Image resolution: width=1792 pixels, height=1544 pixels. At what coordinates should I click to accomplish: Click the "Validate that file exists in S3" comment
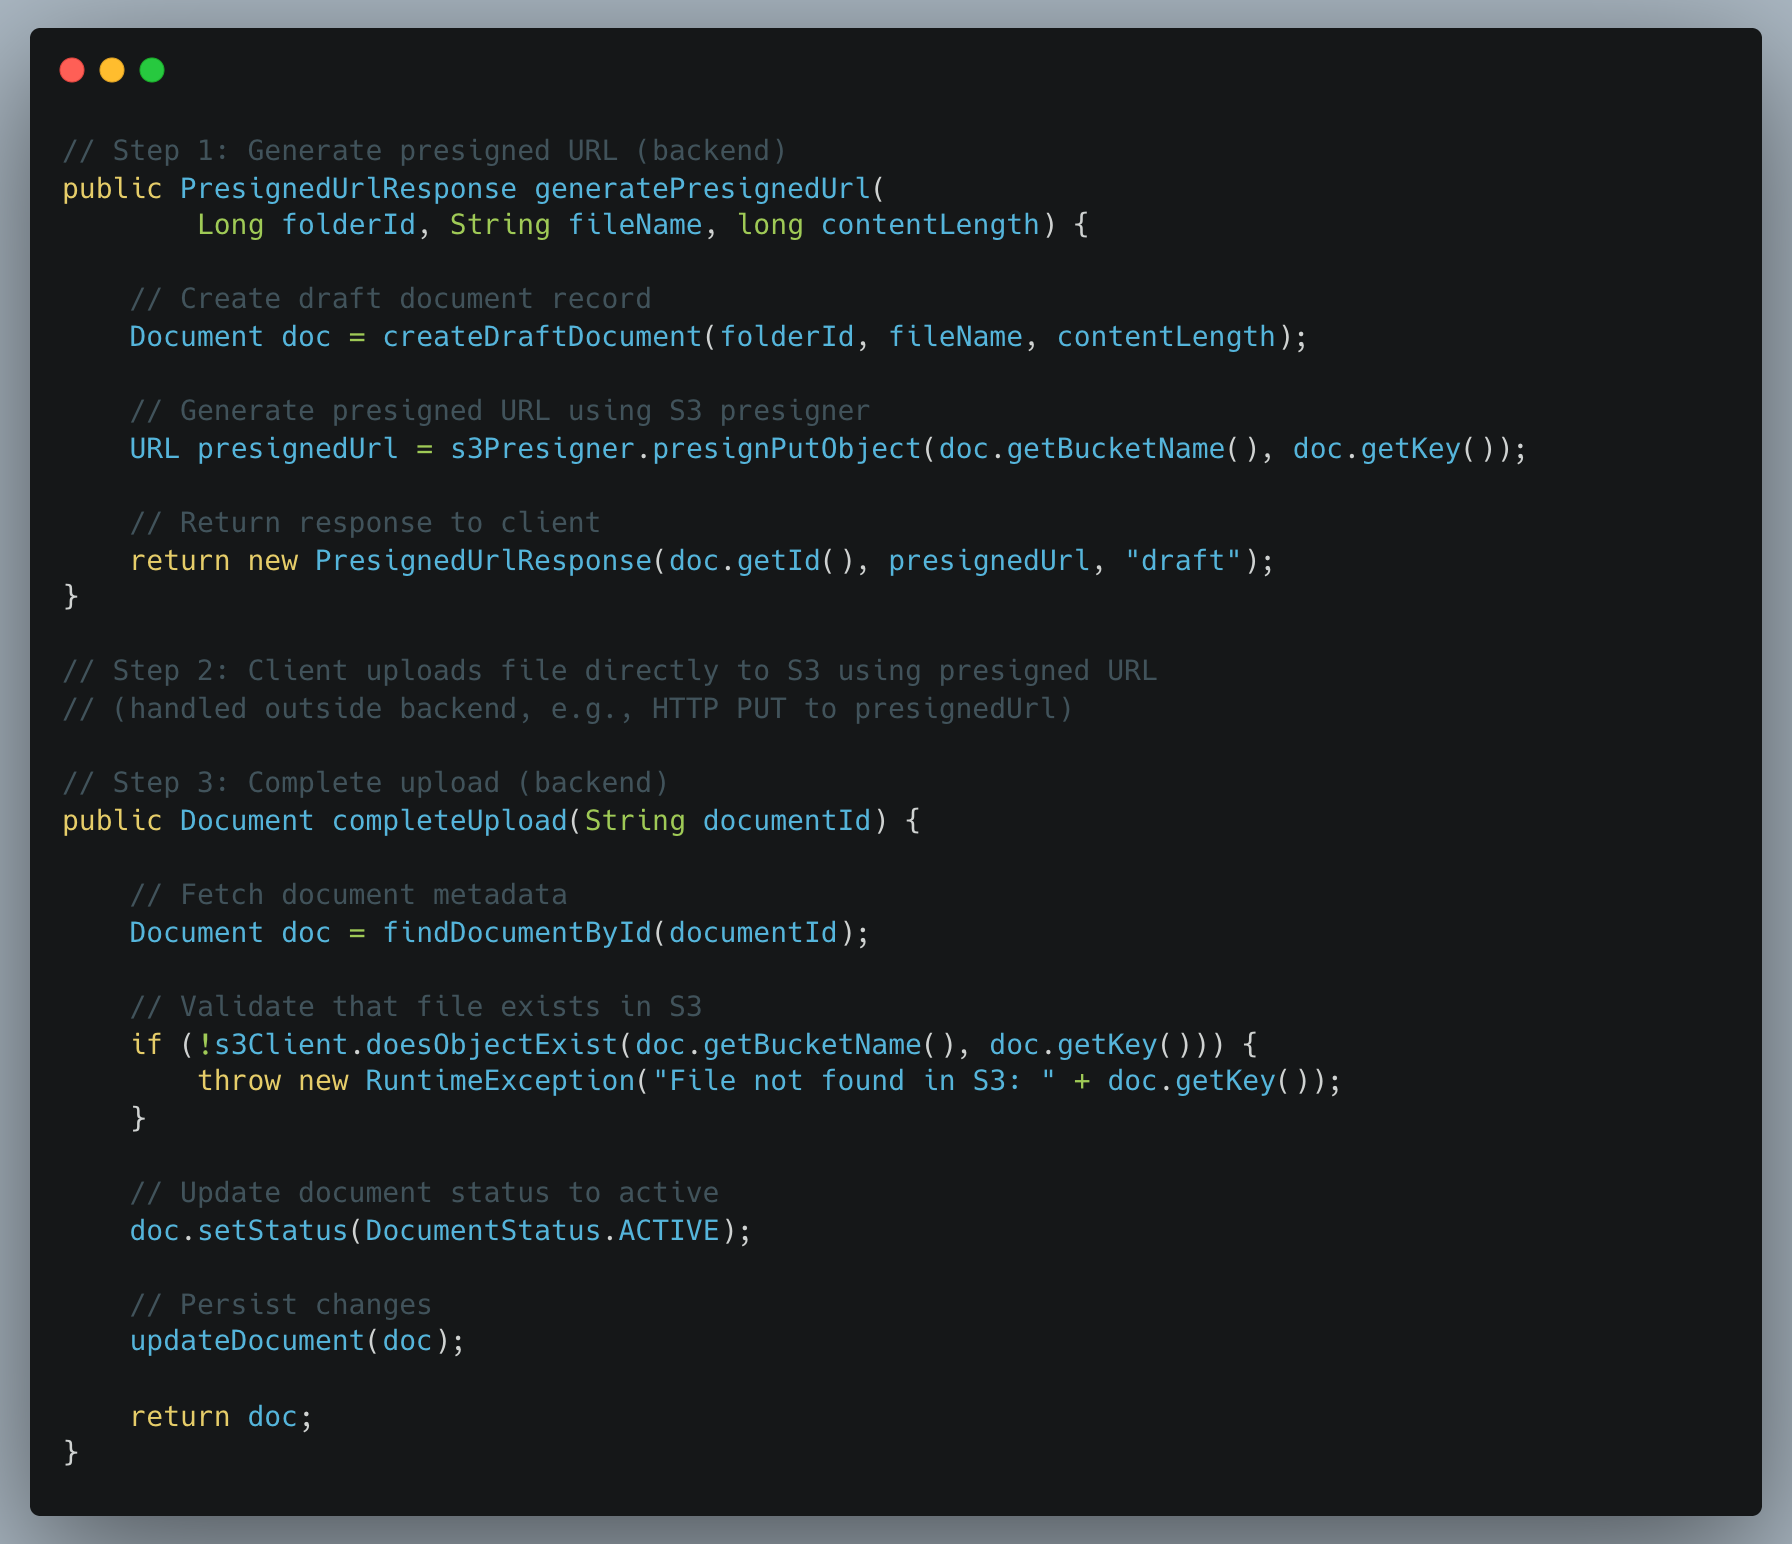click(416, 1007)
